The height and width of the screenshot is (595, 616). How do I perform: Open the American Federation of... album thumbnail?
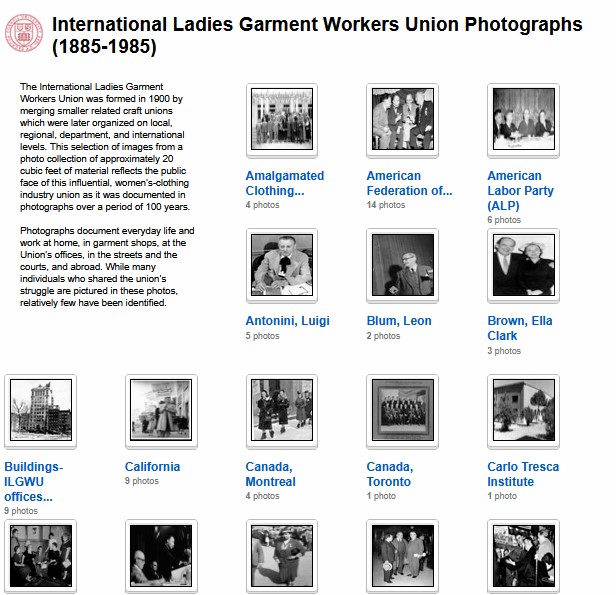402,119
